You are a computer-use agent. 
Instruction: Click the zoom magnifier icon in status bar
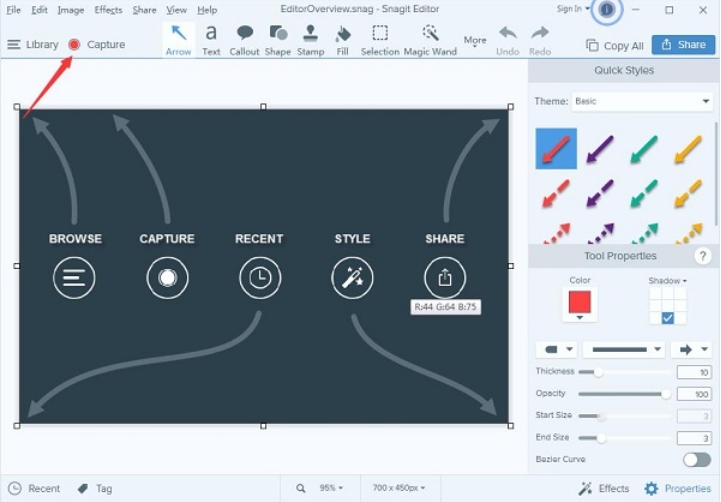click(301, 488)
